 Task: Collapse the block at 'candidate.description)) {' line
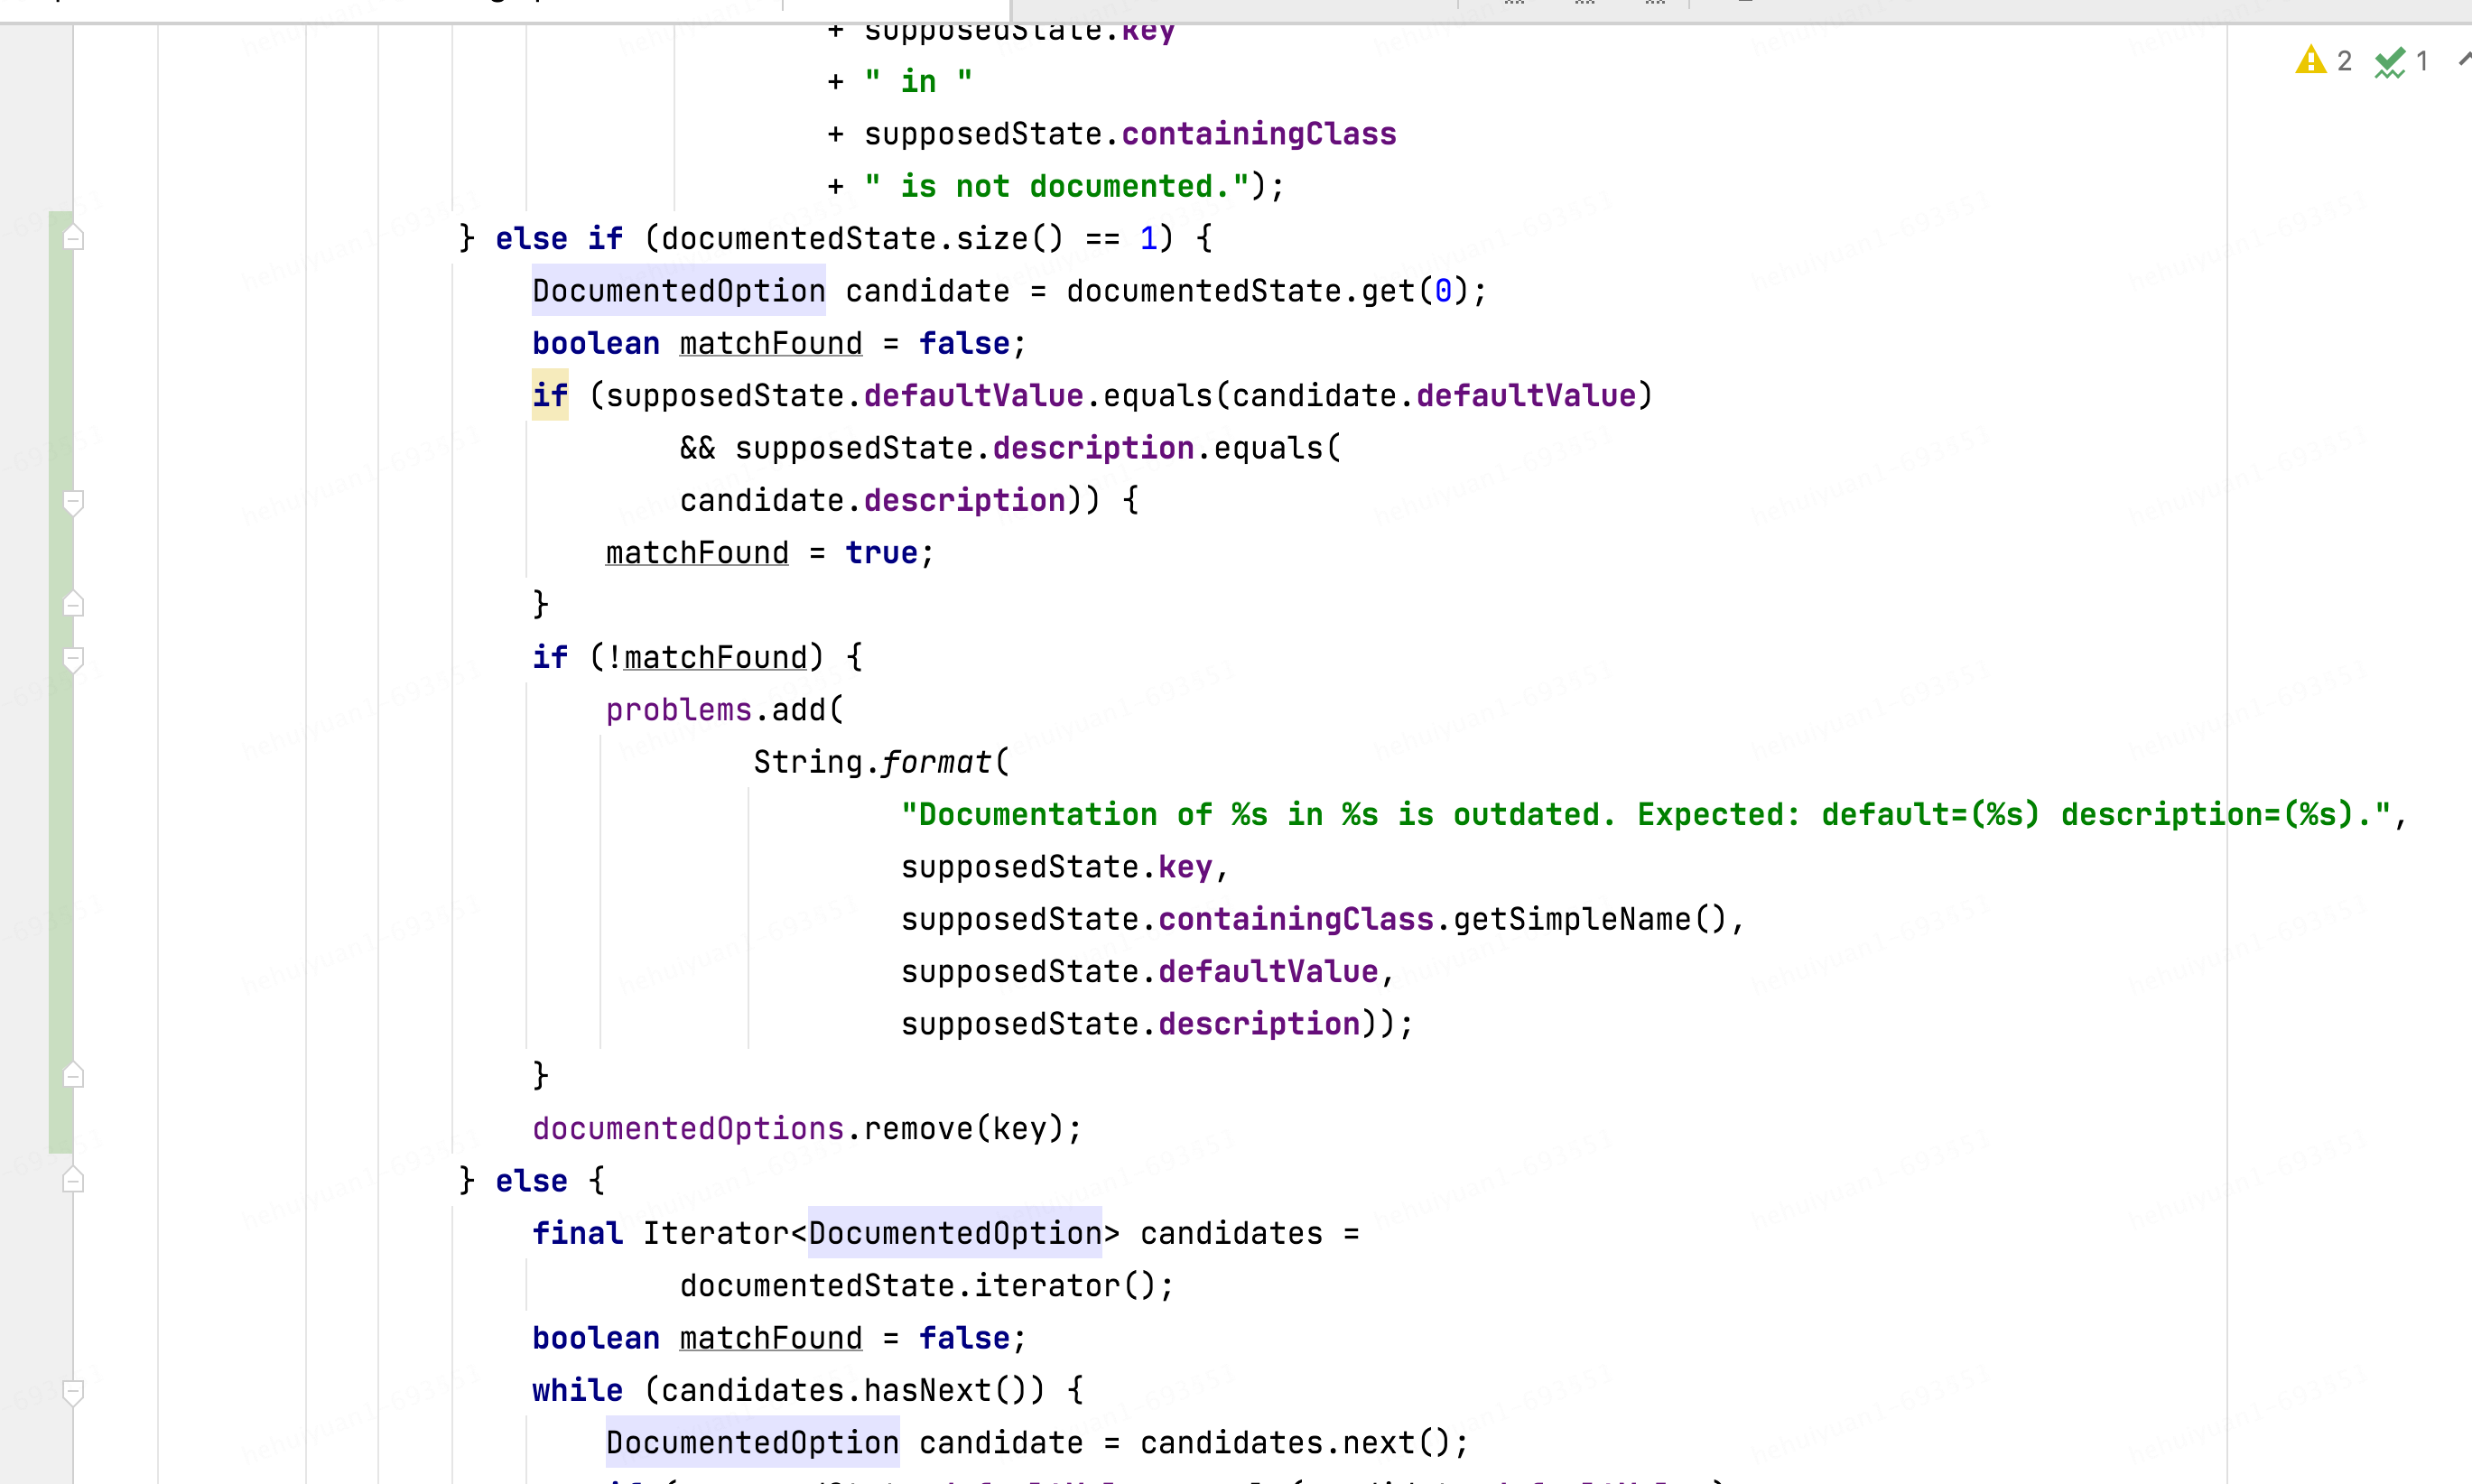(73, 501)
